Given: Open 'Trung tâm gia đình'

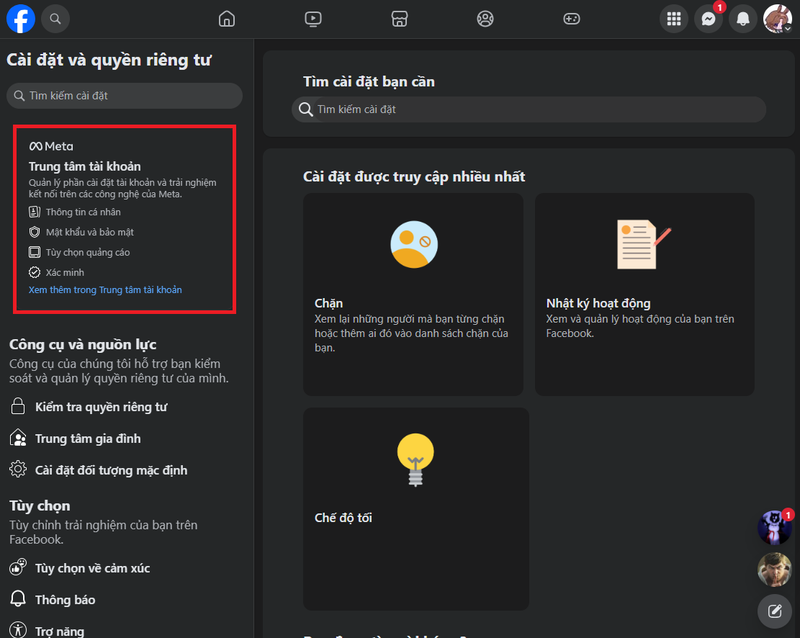Looking at the screenshot, I should click(x=88, y=438).
